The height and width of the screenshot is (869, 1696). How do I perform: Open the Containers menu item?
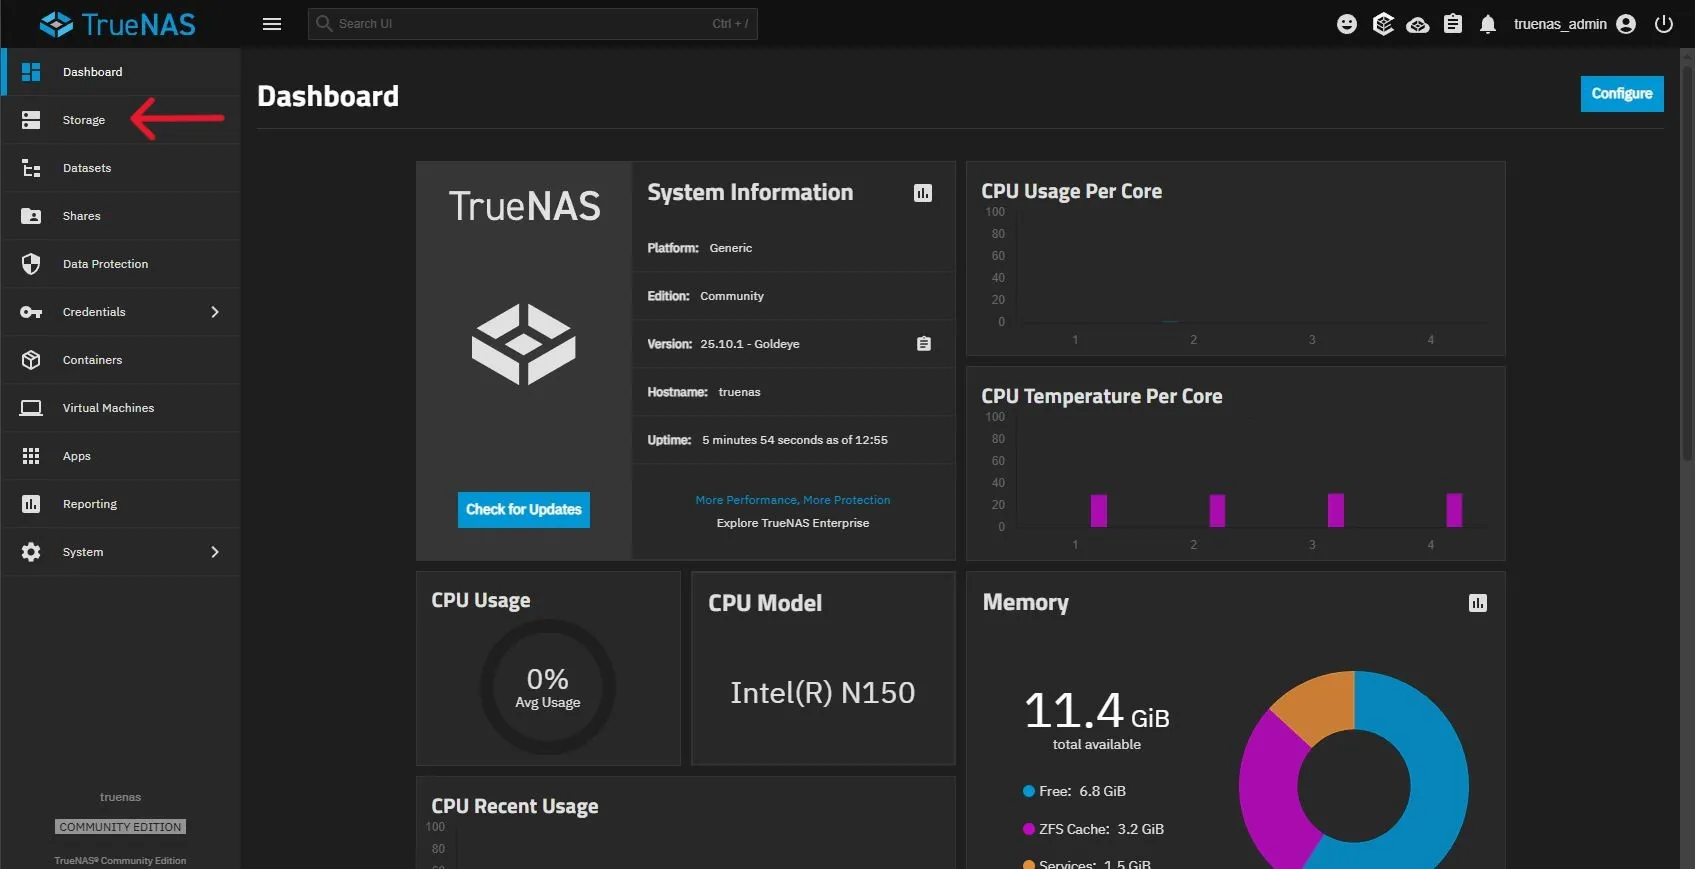point(121,360)
